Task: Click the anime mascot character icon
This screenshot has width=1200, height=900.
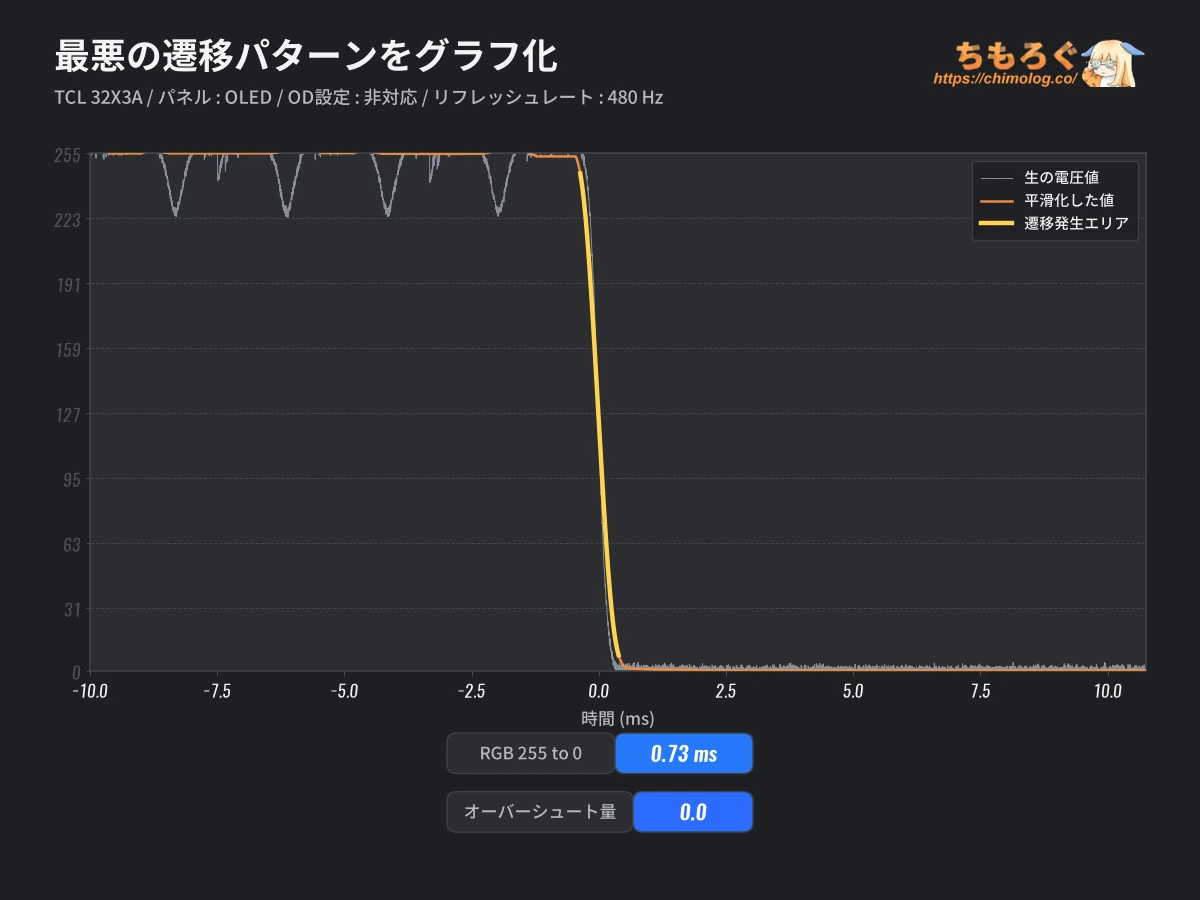Action: point(1113,62)
